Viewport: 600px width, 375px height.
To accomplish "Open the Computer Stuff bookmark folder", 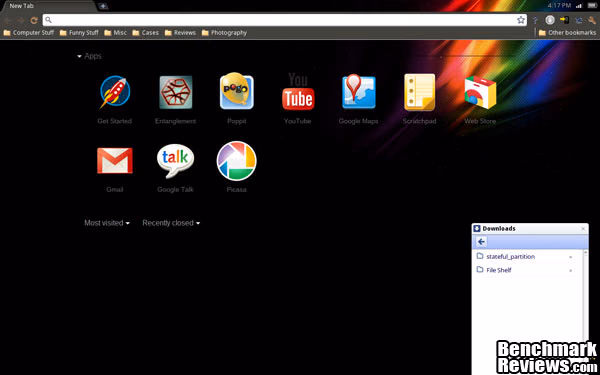I will coord(29,33).
